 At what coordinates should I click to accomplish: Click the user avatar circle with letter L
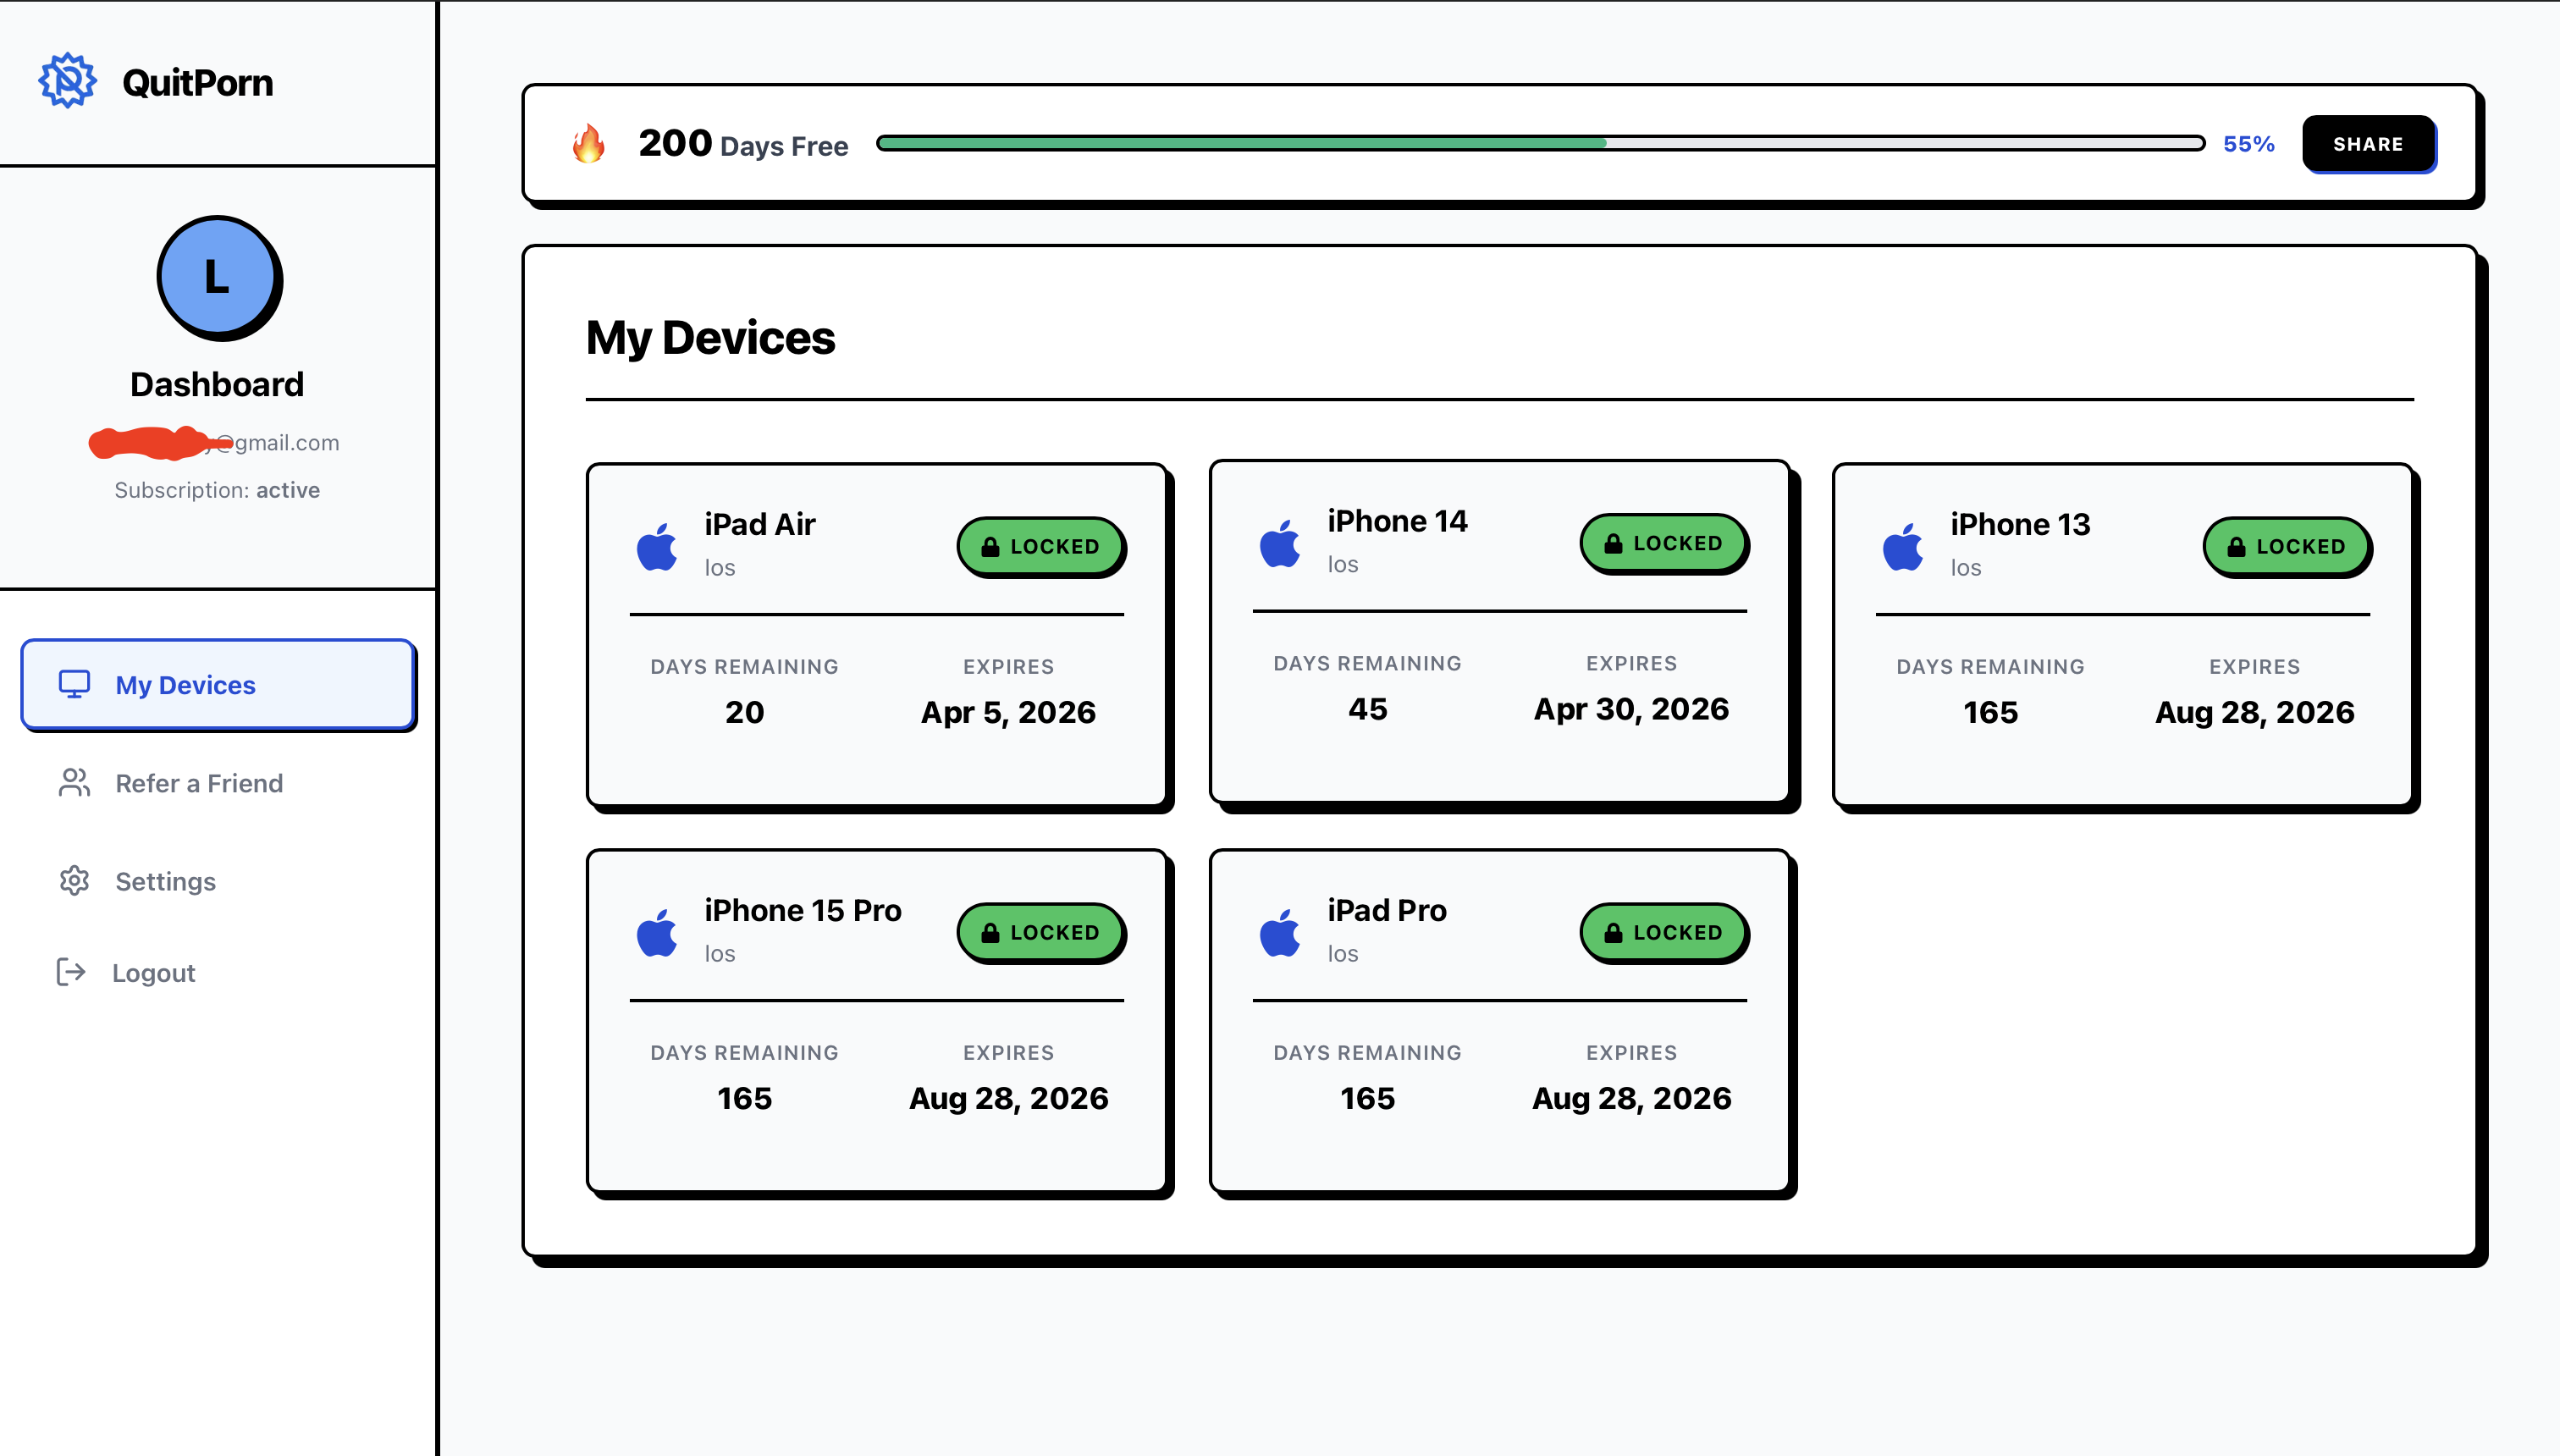[217, 277]
